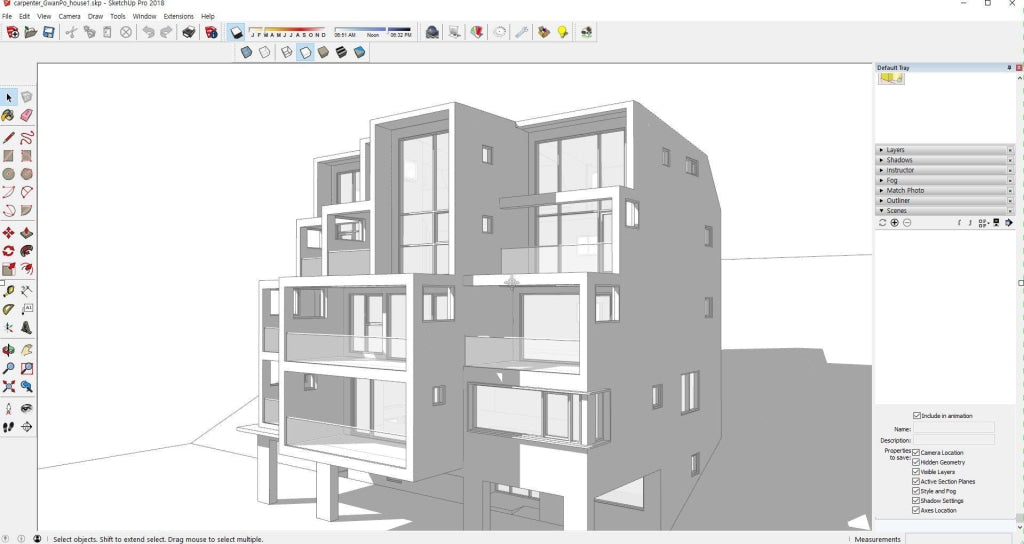Click the scene Name input field

[x=953, y=428]
